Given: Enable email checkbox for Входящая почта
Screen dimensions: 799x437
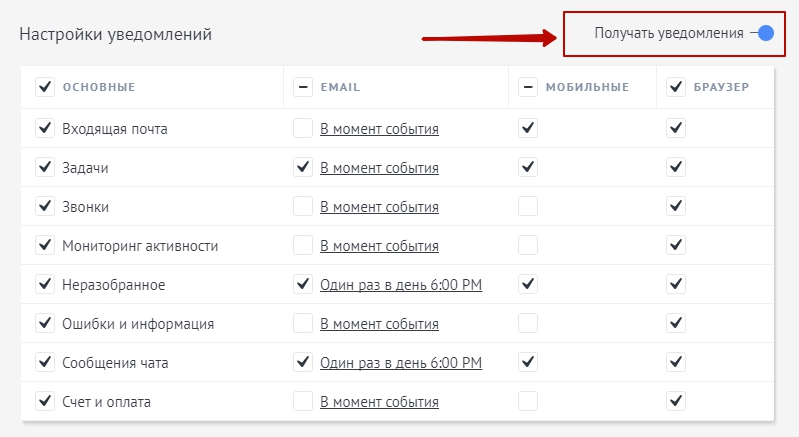Looking at the screenshot, I should (302, 128).
